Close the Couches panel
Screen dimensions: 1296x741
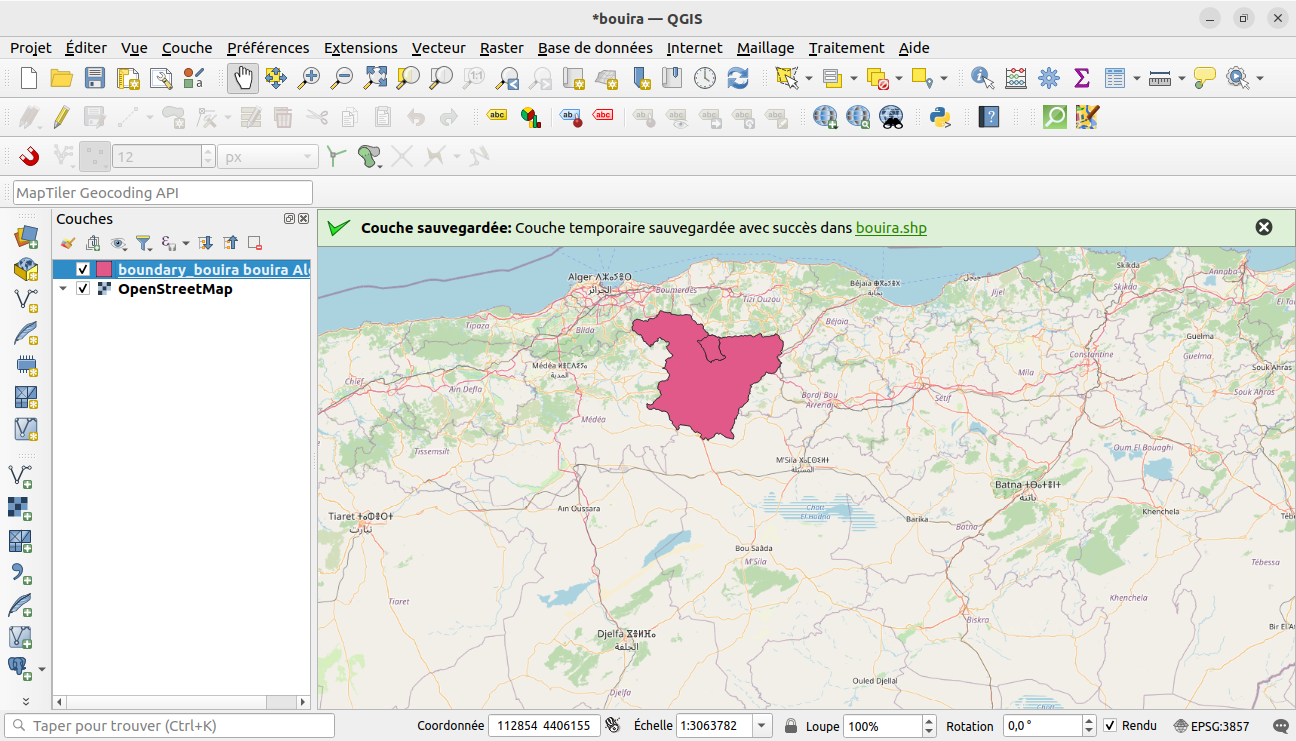(x=304, y=218)
